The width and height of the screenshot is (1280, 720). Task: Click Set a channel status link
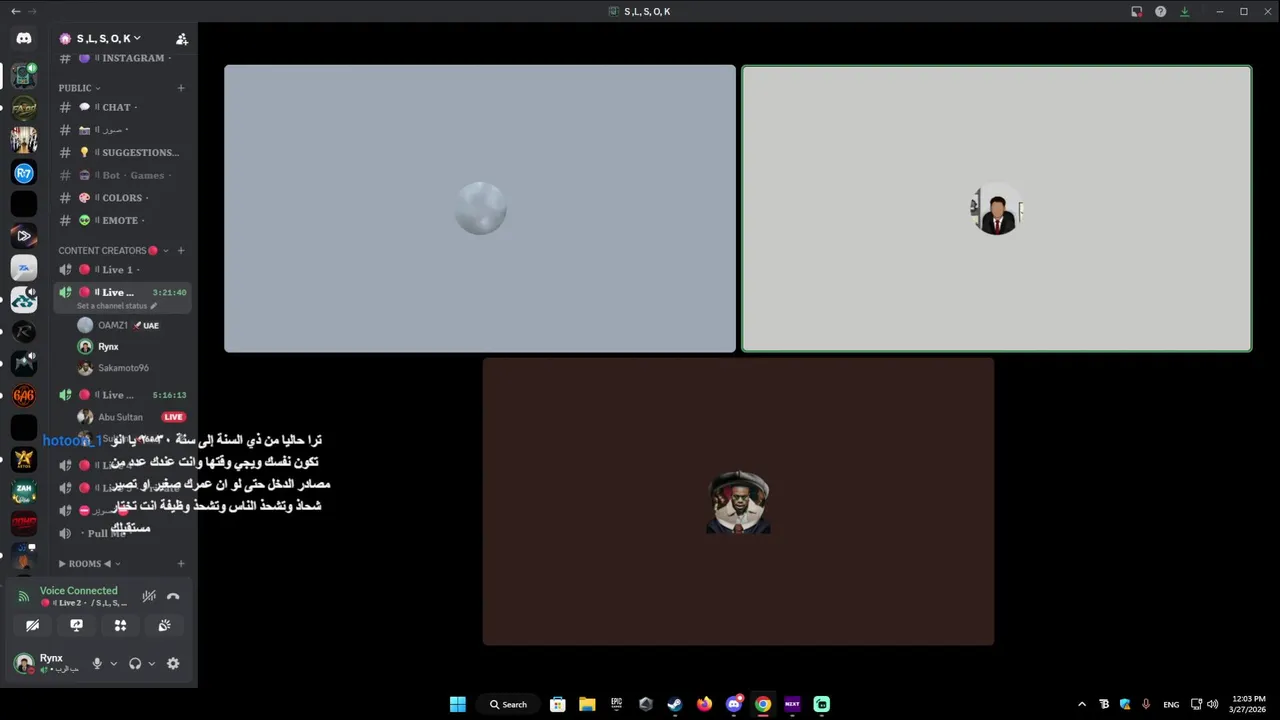(117, 306)
